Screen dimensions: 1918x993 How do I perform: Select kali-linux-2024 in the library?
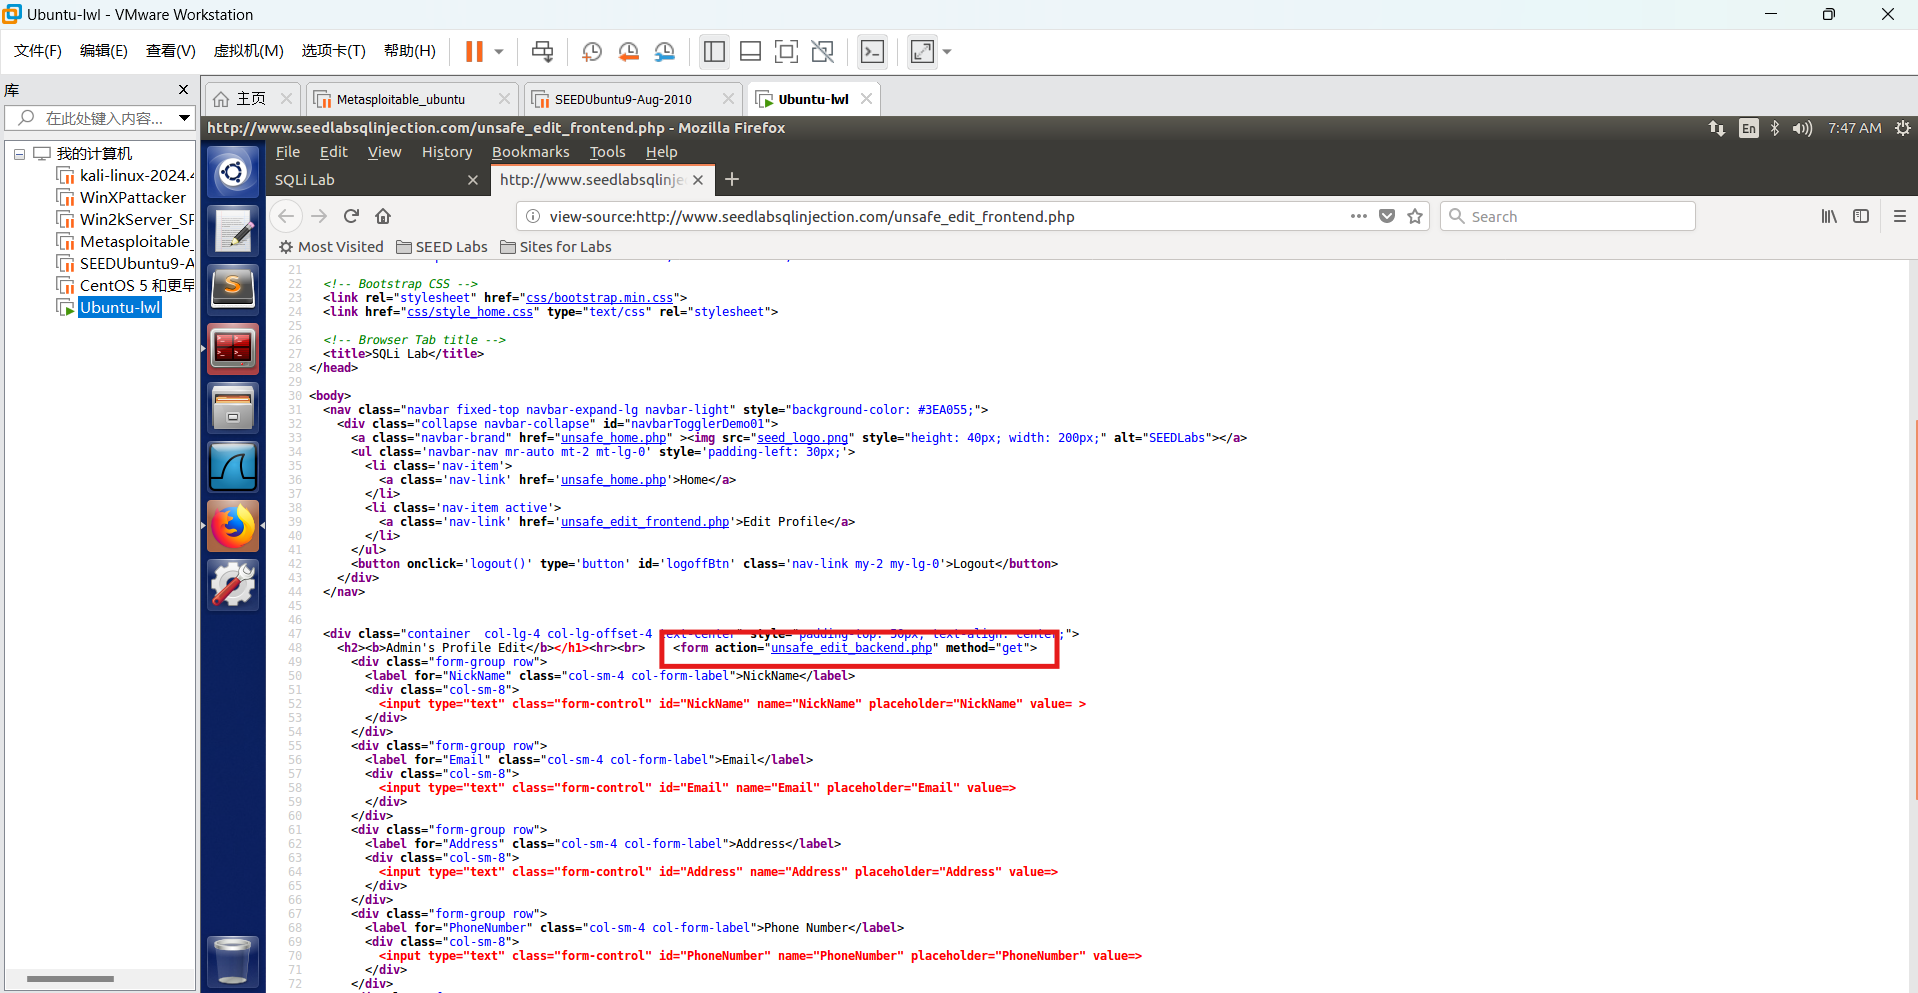click(126, 176)
